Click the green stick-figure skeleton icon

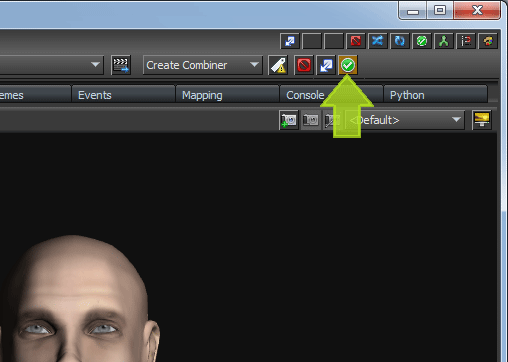pos(444,41)
